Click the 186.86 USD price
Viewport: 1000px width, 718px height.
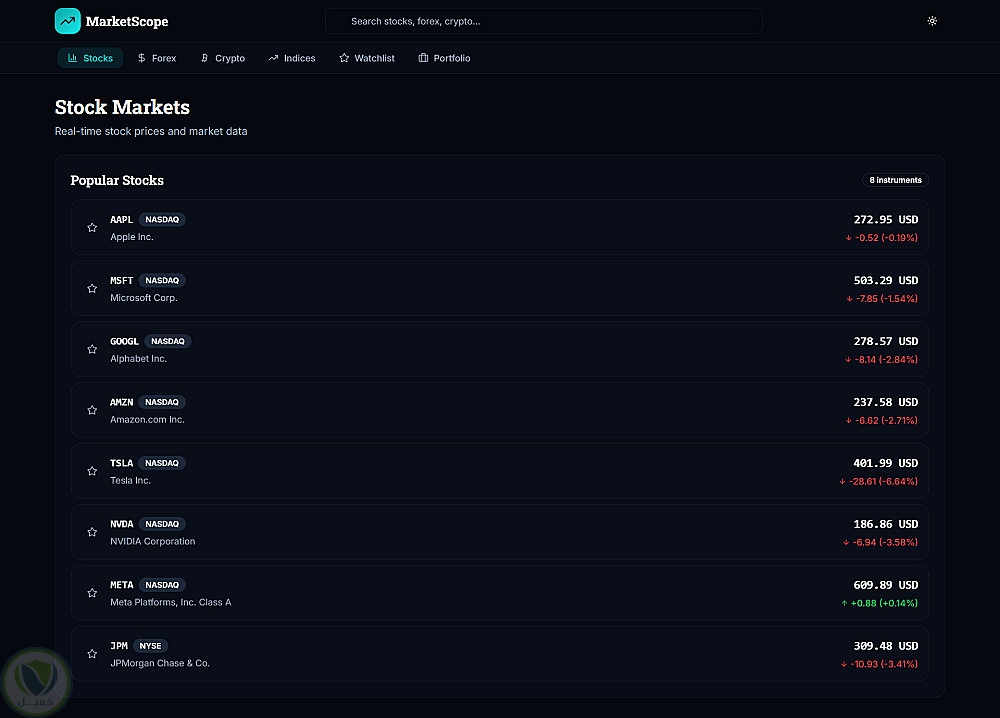[886, 524]
